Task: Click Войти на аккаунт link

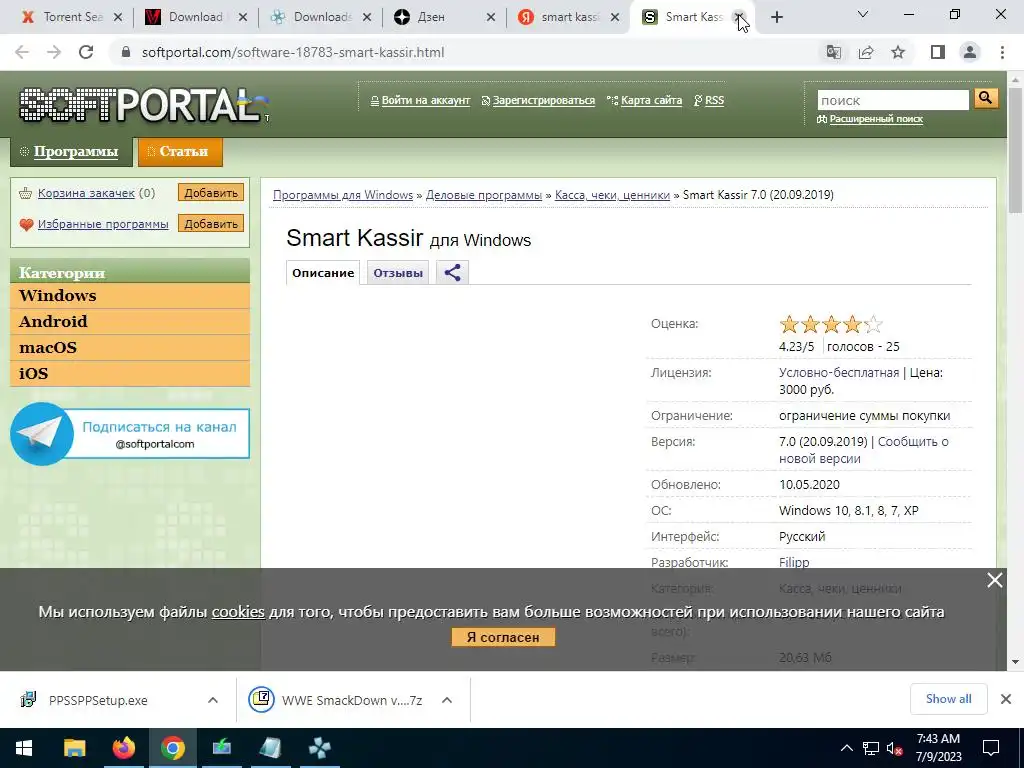Action: pos(425,101)
